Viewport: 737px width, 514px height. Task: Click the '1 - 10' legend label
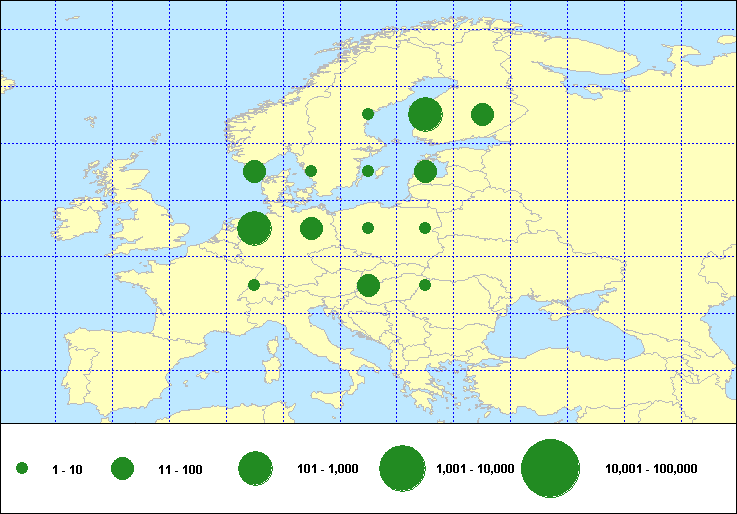67,469
